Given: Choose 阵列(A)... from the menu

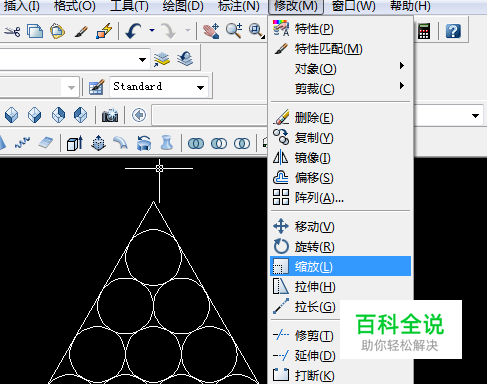Looking at the screenshot, I should pos(341,198).
